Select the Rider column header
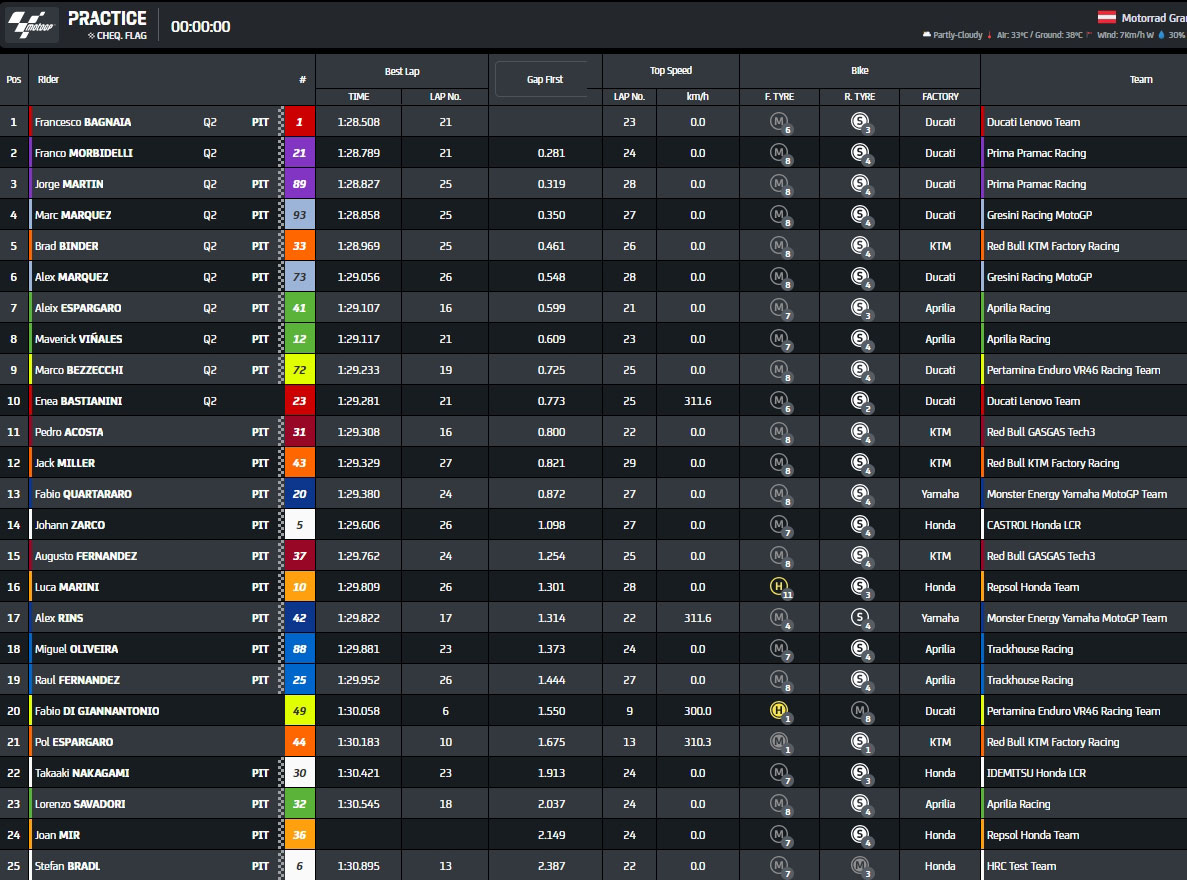 click(x=48, y=79)
